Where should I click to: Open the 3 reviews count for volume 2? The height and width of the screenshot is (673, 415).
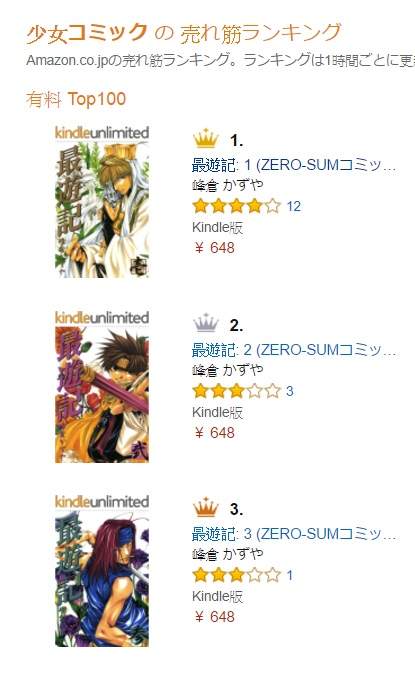pyautogui.click(x=290, y=391)
